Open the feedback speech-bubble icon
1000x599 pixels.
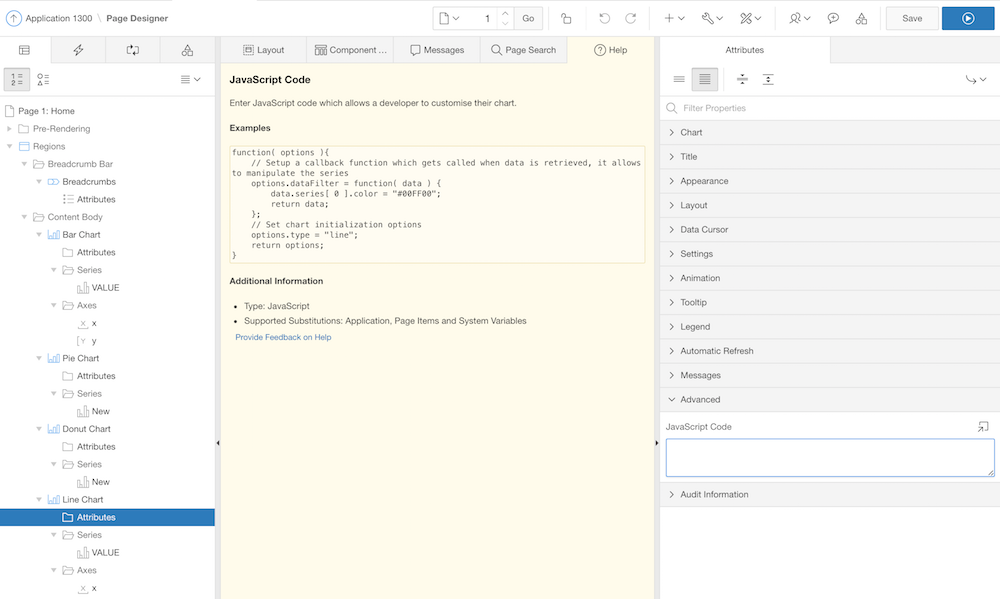[x=833, y=17]
